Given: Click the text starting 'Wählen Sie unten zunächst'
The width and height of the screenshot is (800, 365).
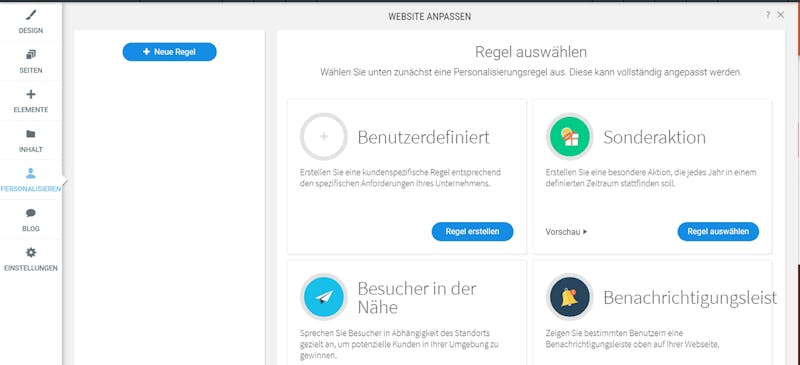Looking at the screenshot, I should click(x=531, y=72).
